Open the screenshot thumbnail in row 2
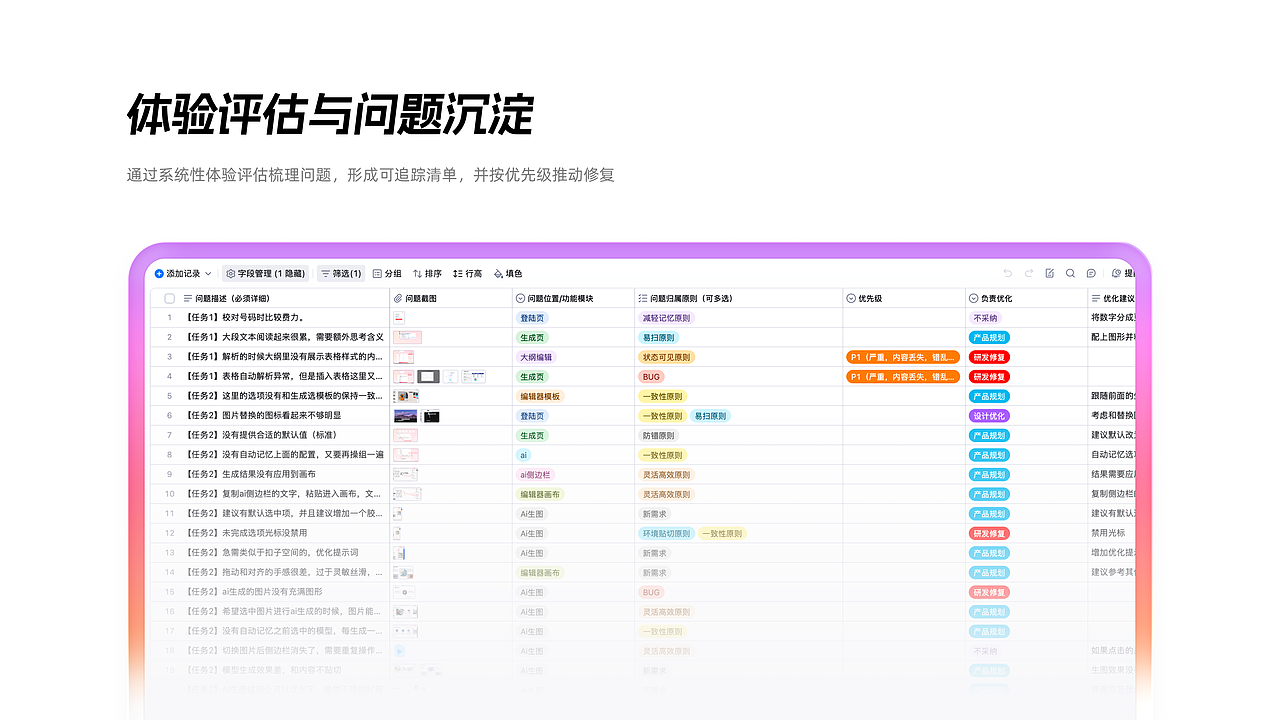Viewport: 1280px width, 720px height. (x=407, y=337)
